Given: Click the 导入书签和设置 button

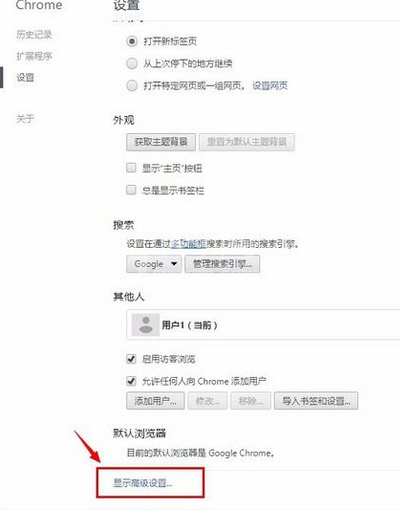Looking at the screenshot, I should pyautogui.click(x=316, y=401).
